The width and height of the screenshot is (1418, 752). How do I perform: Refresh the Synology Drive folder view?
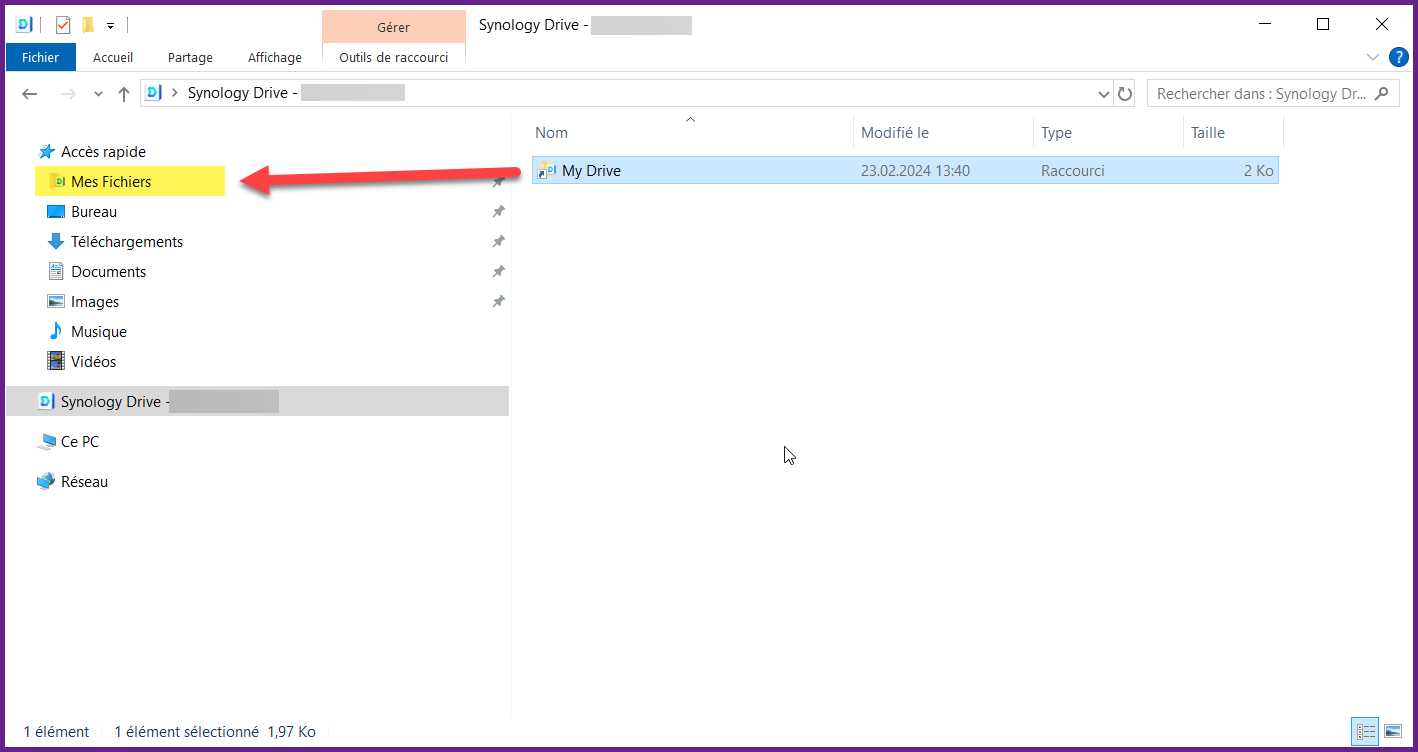pyautogui.click(x=1125, y=94)
